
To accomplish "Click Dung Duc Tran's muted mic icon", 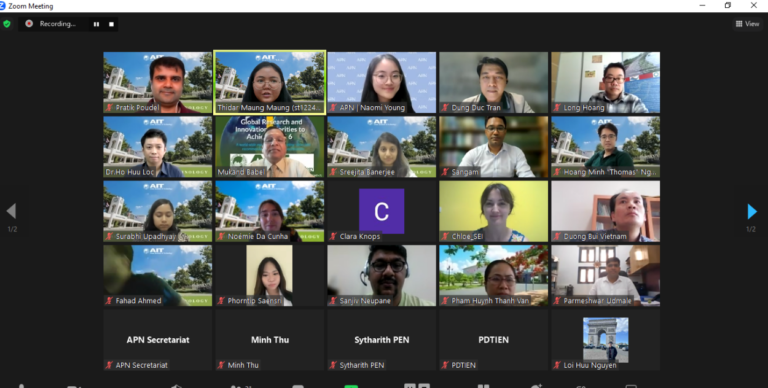I will (x=445, y=108).
